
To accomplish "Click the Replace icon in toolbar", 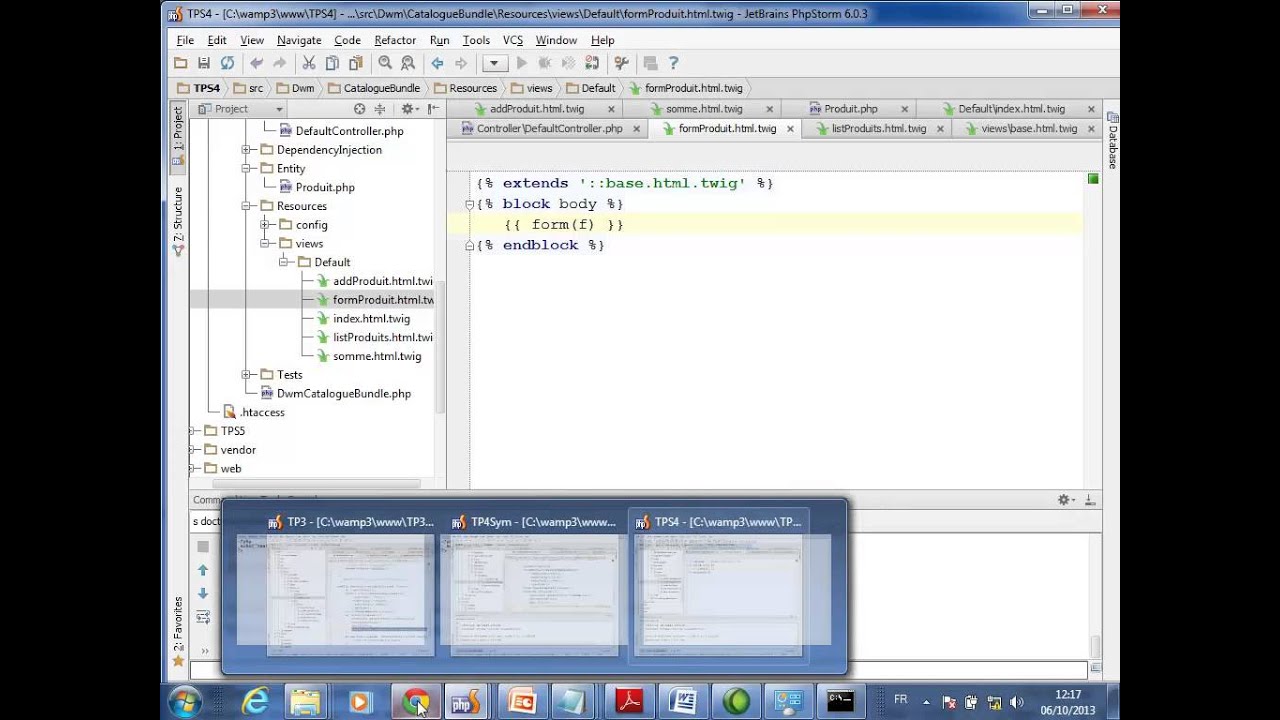I will click(x=408, y=63).
